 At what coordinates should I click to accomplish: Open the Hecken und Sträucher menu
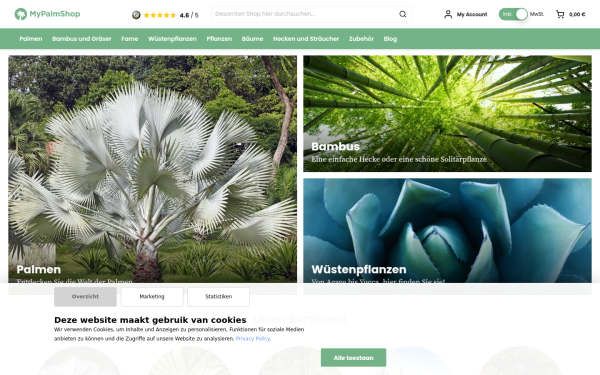[x=306, y=39]
